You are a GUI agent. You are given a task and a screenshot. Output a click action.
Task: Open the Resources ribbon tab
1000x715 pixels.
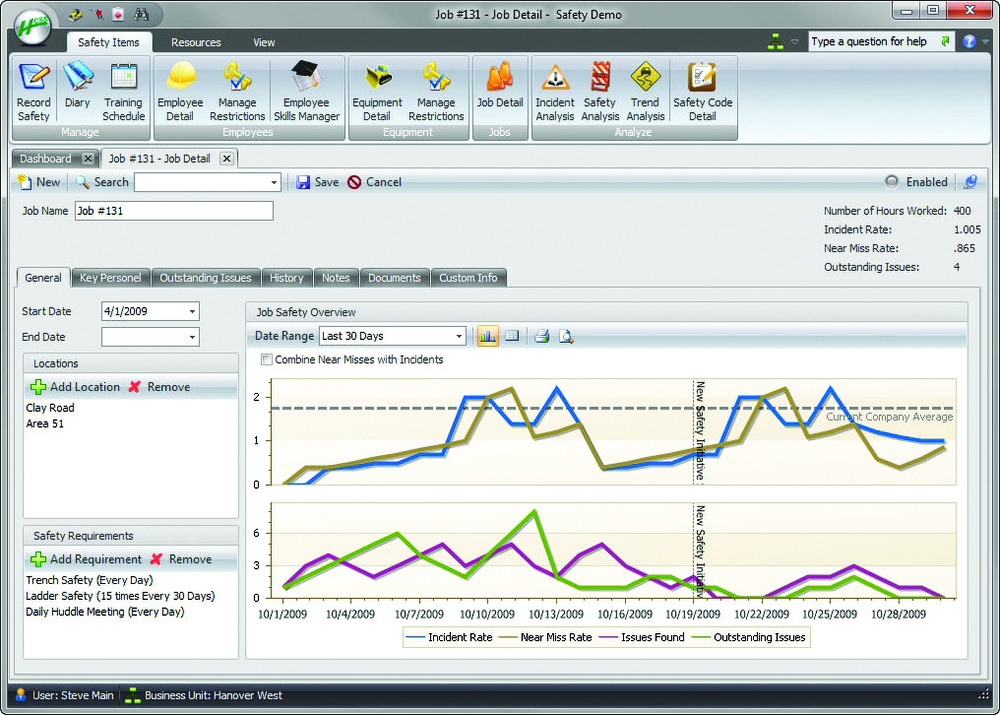[x=196, y=42]
